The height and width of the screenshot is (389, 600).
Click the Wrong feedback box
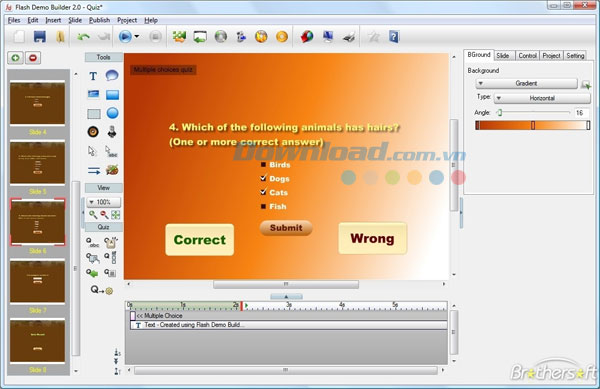click(x=372, y=238)
